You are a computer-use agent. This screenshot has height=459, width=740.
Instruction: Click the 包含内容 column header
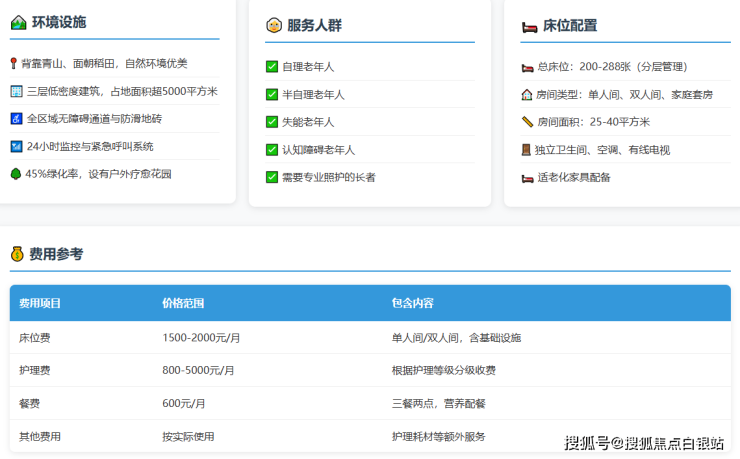click(412, 303)
